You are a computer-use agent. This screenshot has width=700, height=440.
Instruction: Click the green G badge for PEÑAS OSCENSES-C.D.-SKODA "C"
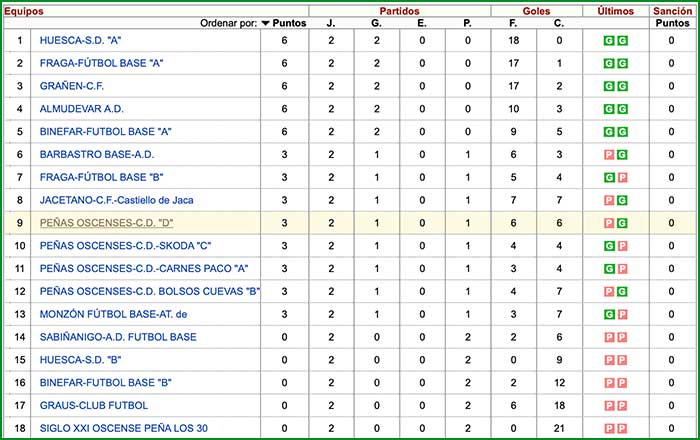(x=609, y=246)
